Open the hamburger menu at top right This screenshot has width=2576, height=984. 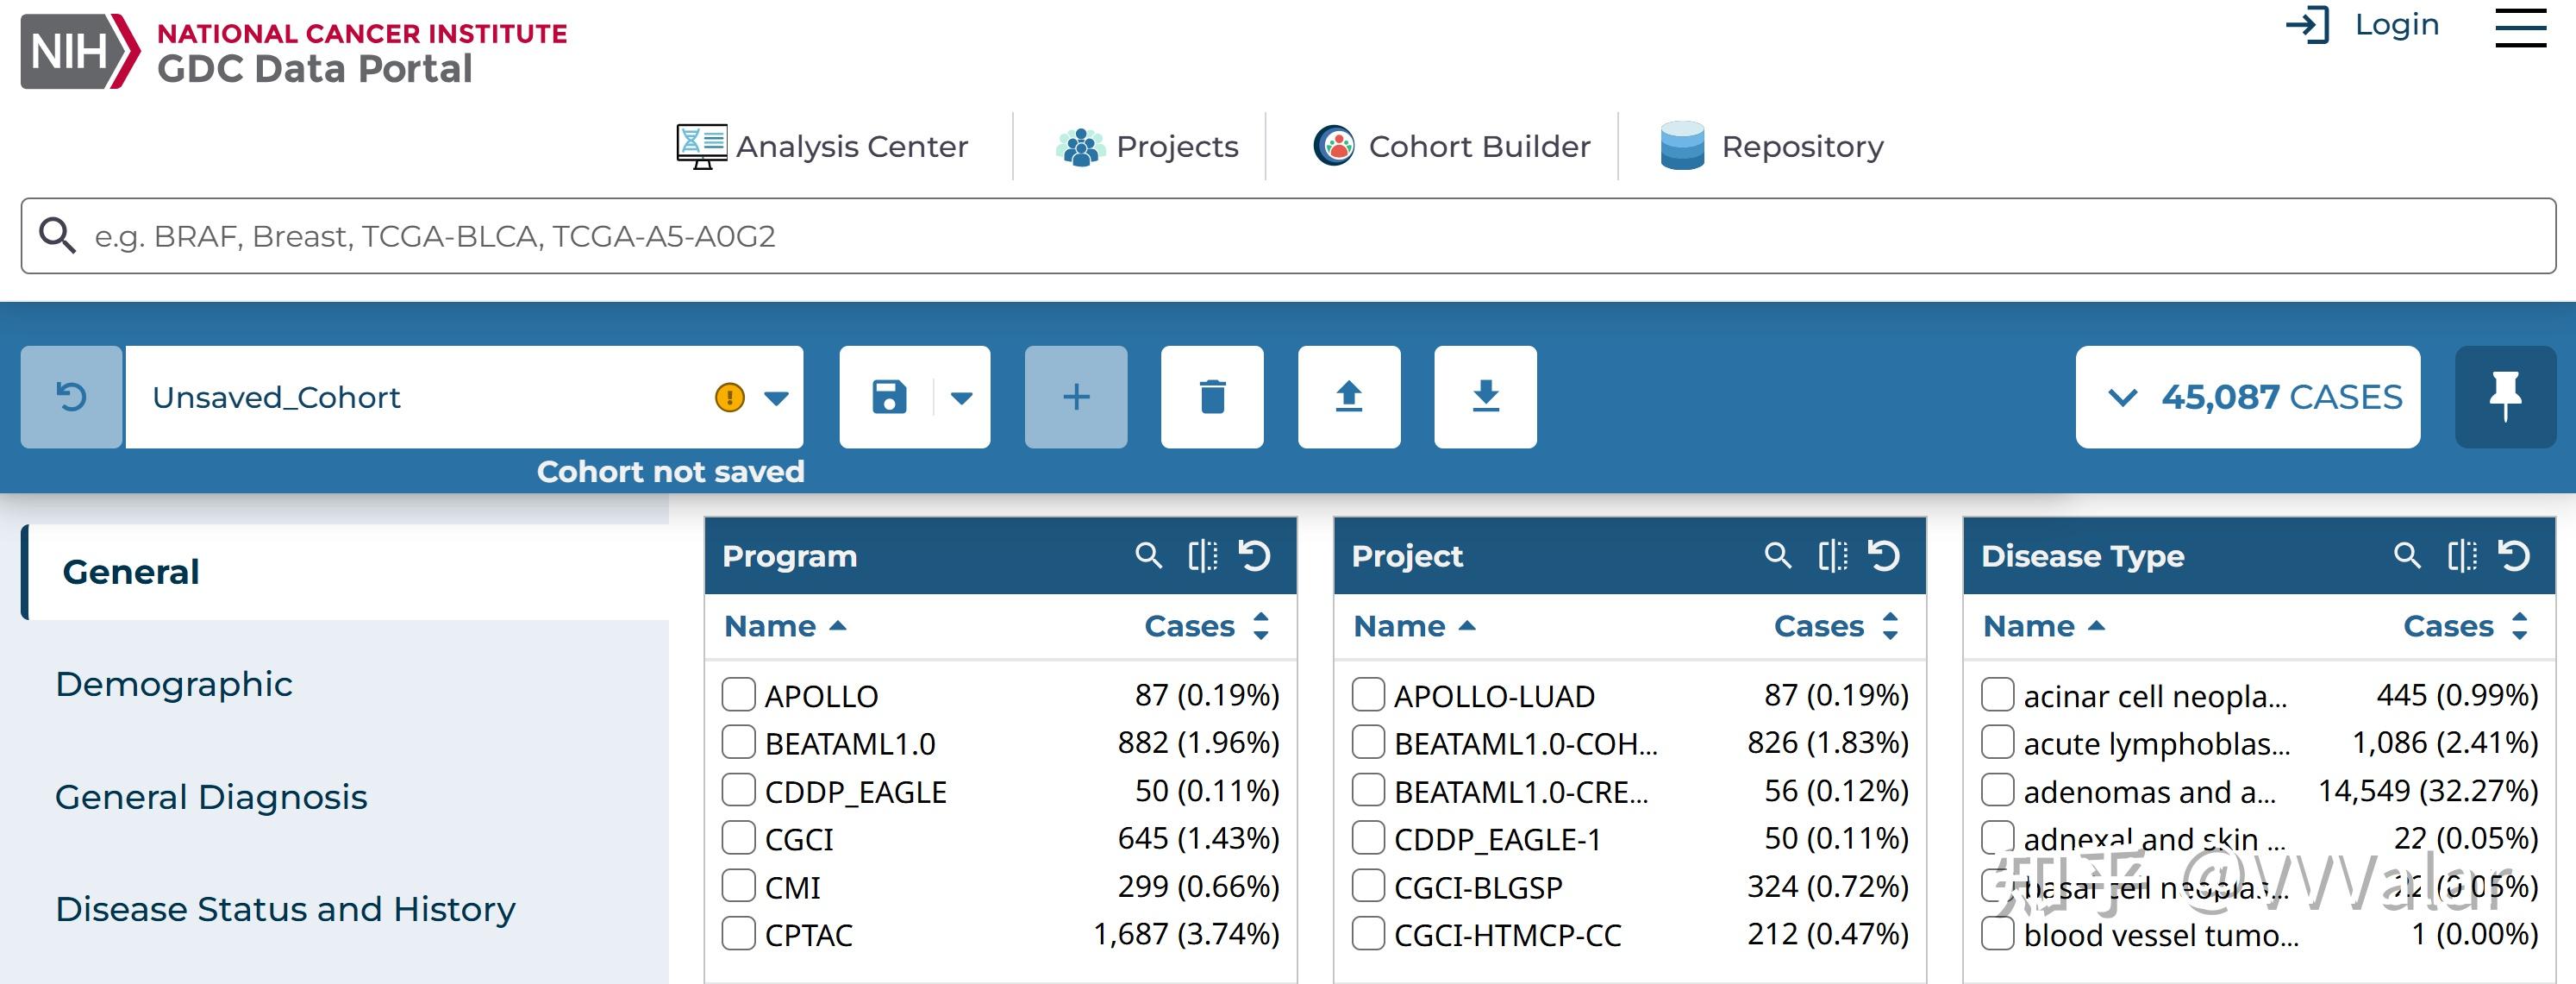(2520, 27)
